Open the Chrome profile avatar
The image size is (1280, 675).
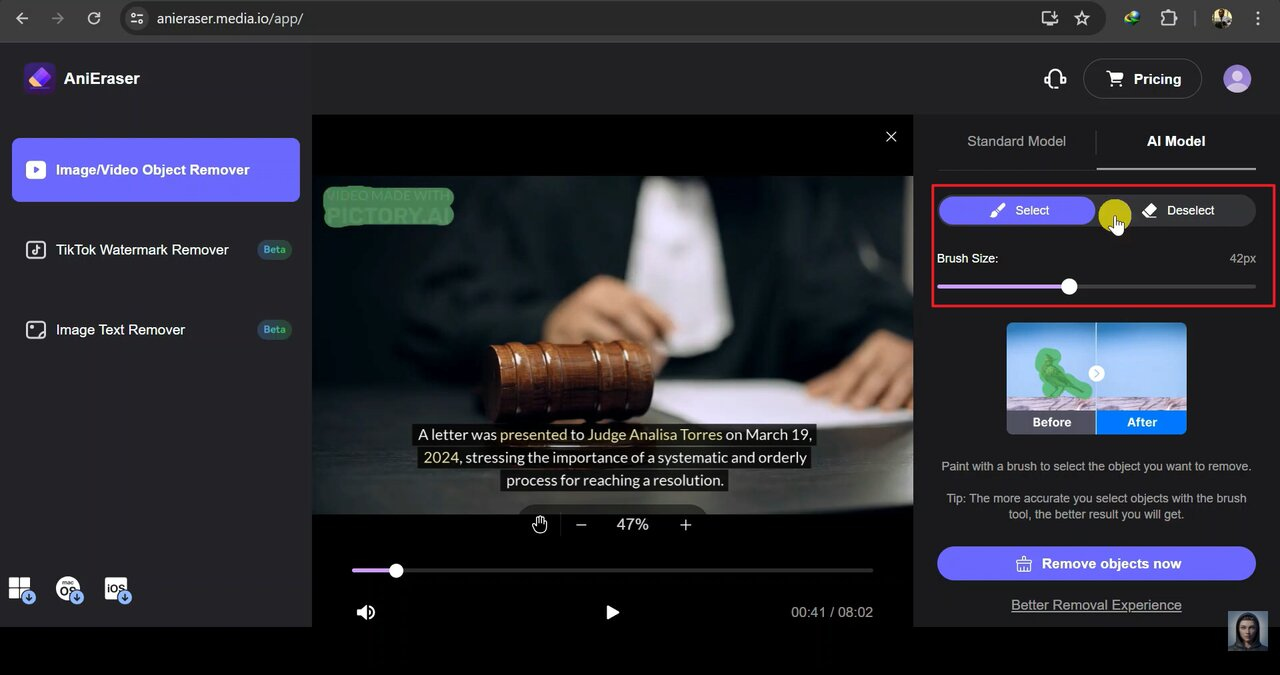[1222, 18]
